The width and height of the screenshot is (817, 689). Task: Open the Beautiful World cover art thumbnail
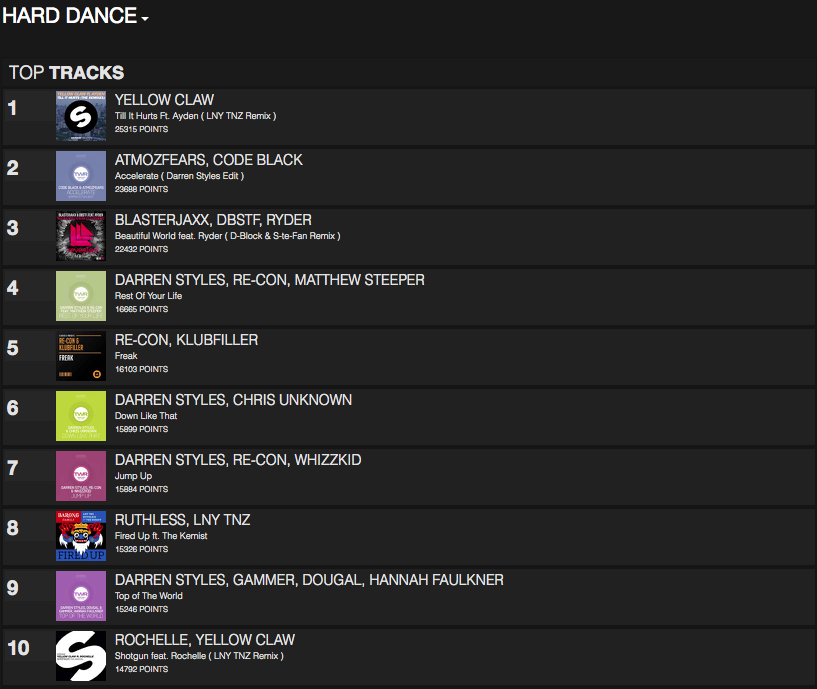pos(81,236)
